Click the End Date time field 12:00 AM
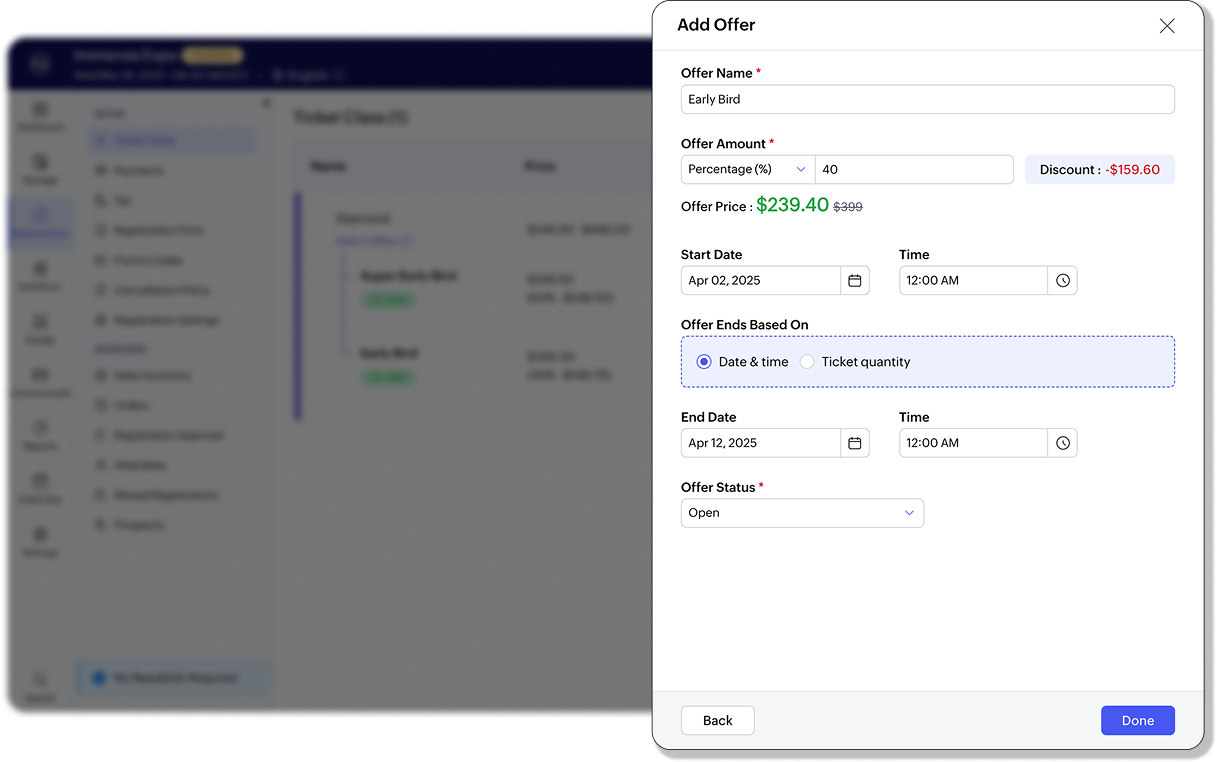This screenshot has width=1217, height=762. [x=974, y=443]
